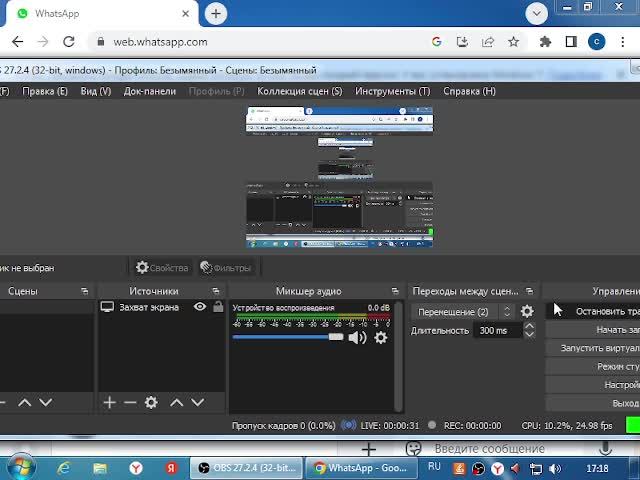Click the Режим студии button

pos(593,367)
